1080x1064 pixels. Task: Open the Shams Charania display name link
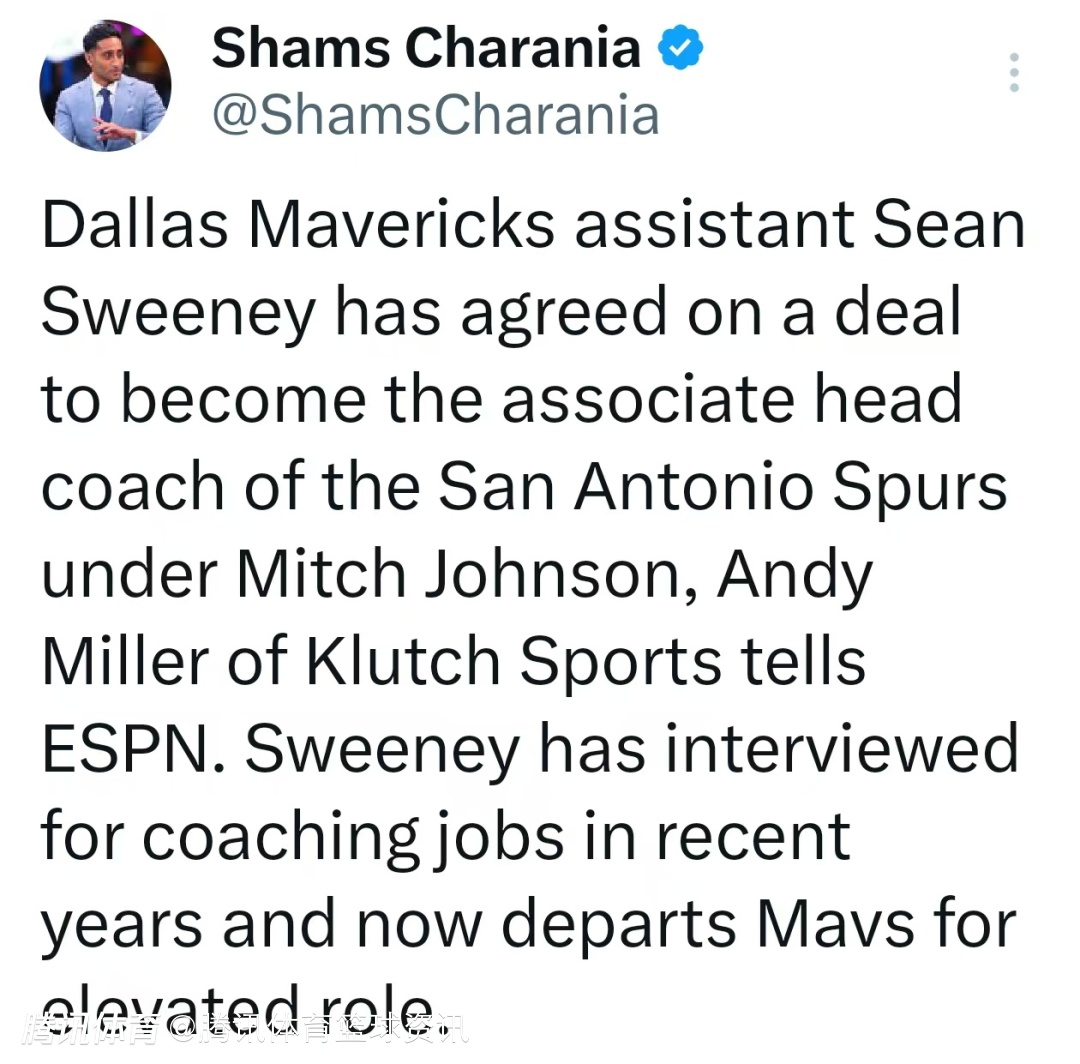426,47
